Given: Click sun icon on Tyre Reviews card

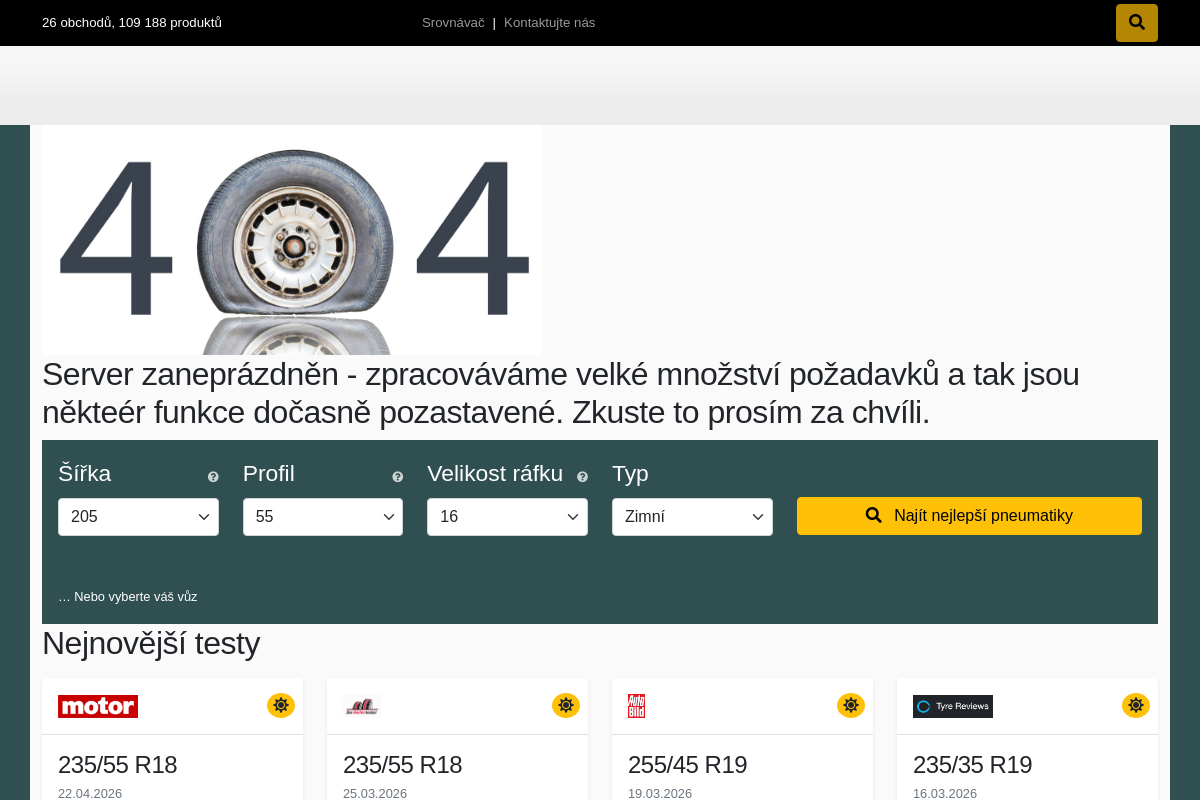Looking at the screenshot, I should pyautogui.click(x=1136, y=706).
